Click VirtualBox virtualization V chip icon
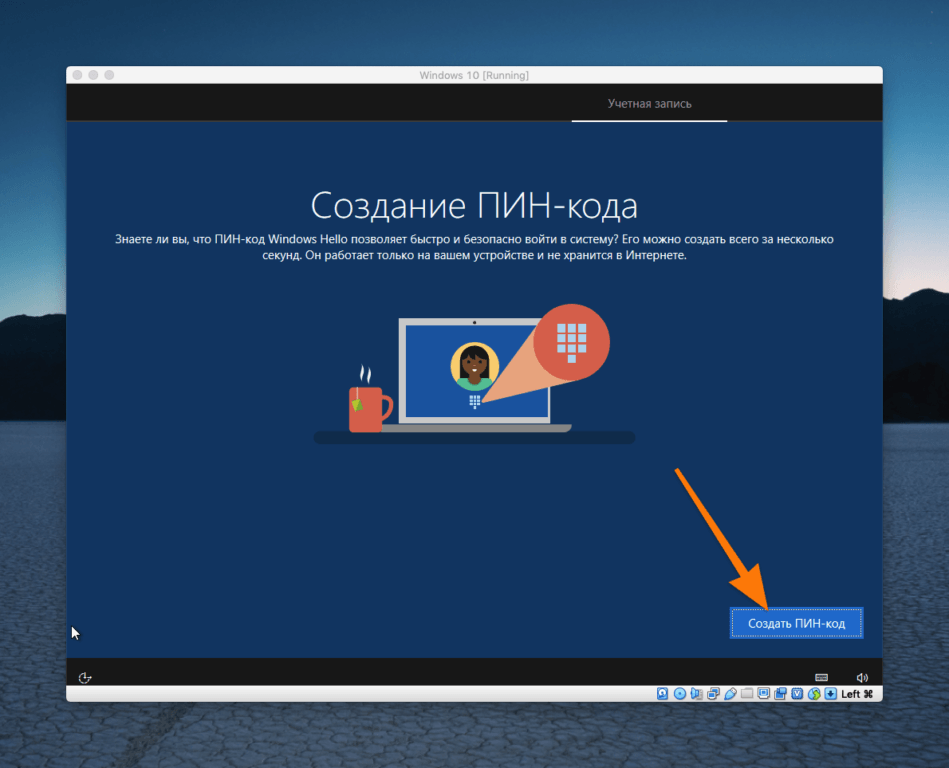The width and height of the screenshot is (949, 768). [x=797, y=694]
